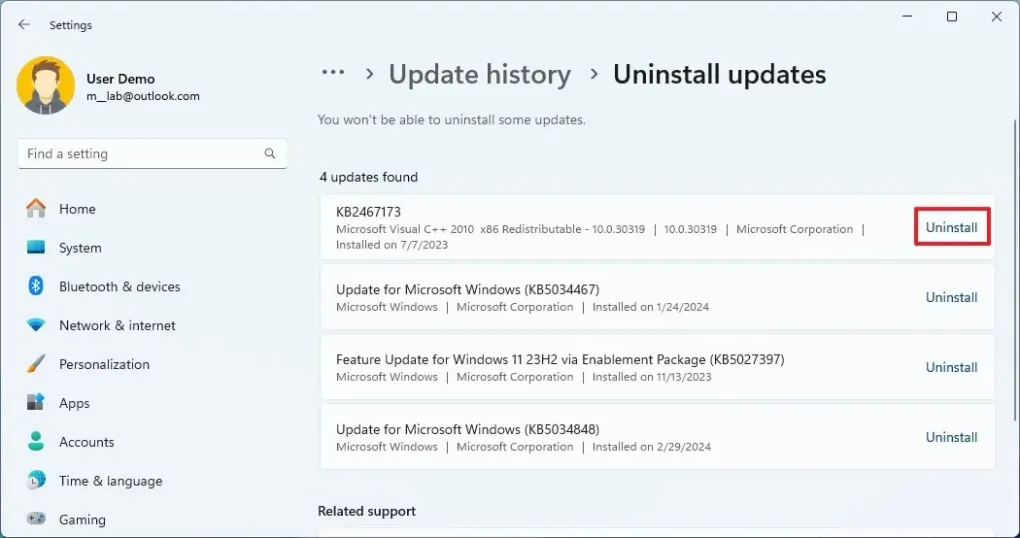Click the Personalization paintbrush icon
The width and height of the screenshot is (1020, 538).
[36, 364]
